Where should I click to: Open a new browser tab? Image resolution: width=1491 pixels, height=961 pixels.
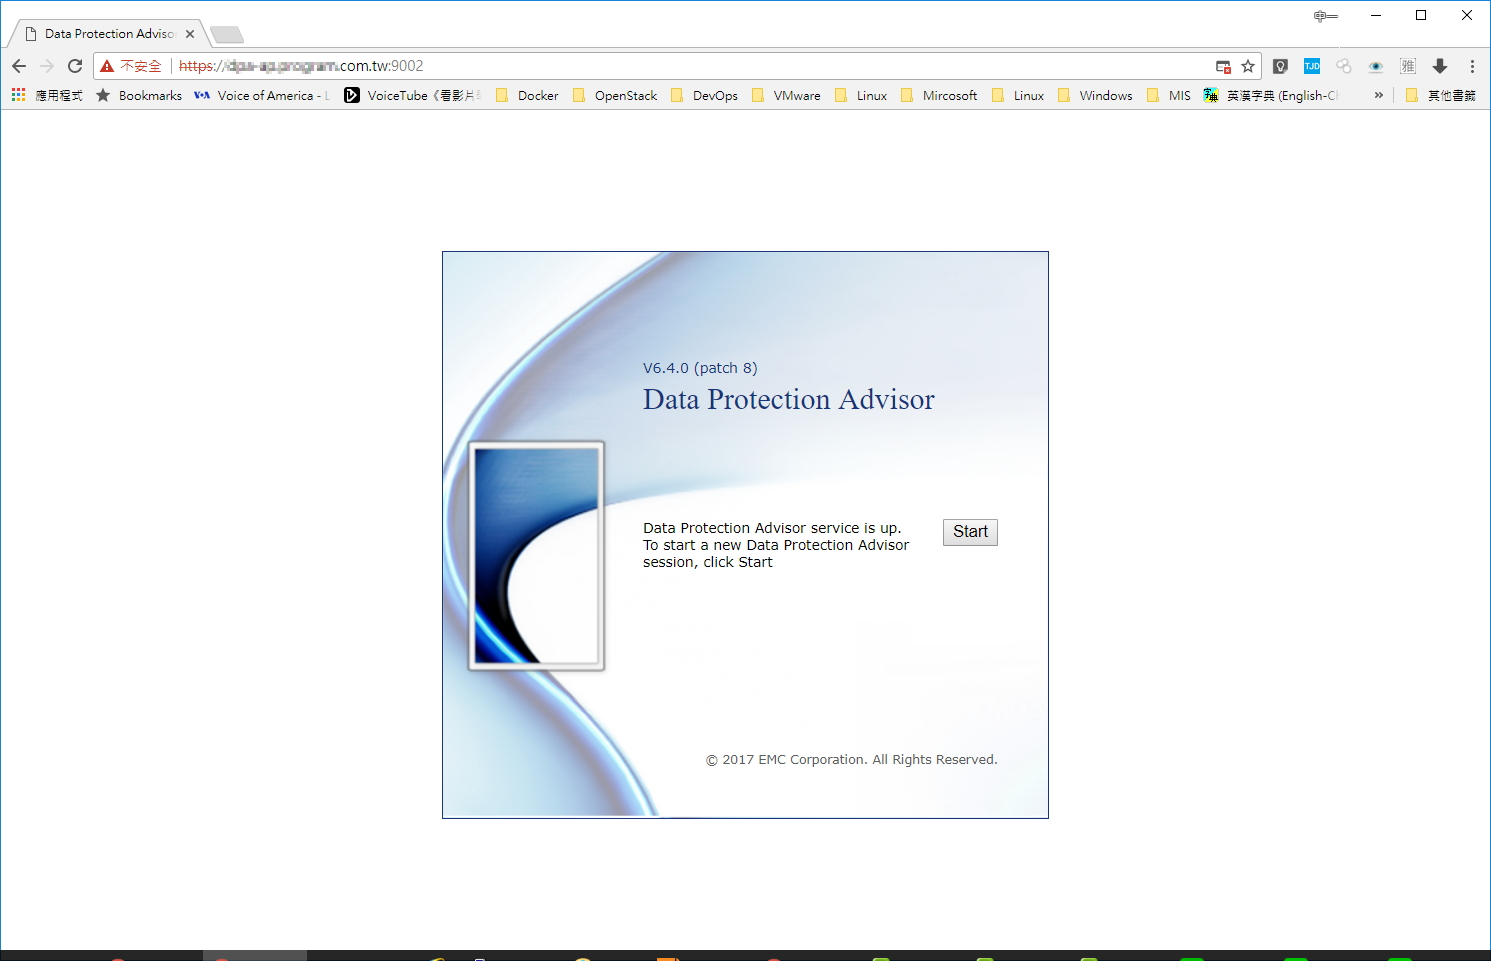point(226,33)
